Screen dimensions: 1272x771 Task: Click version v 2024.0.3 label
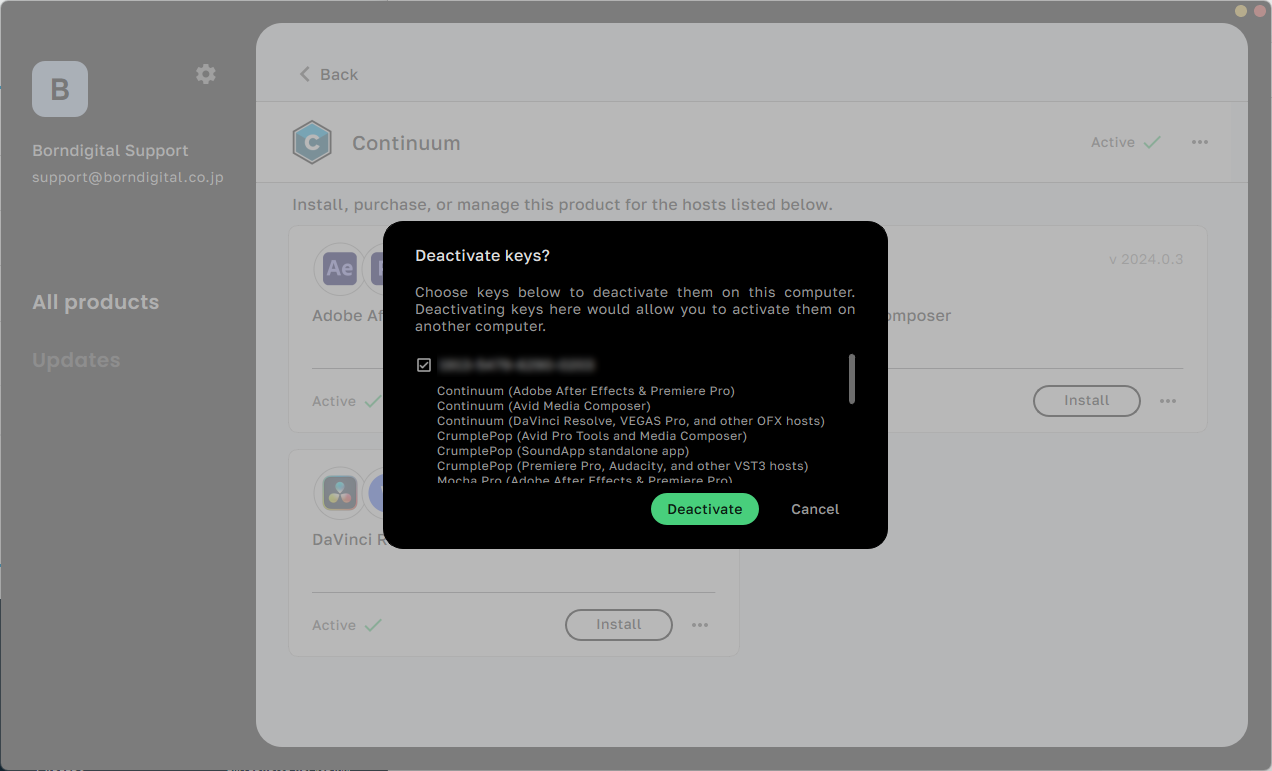coord(1146,259)
